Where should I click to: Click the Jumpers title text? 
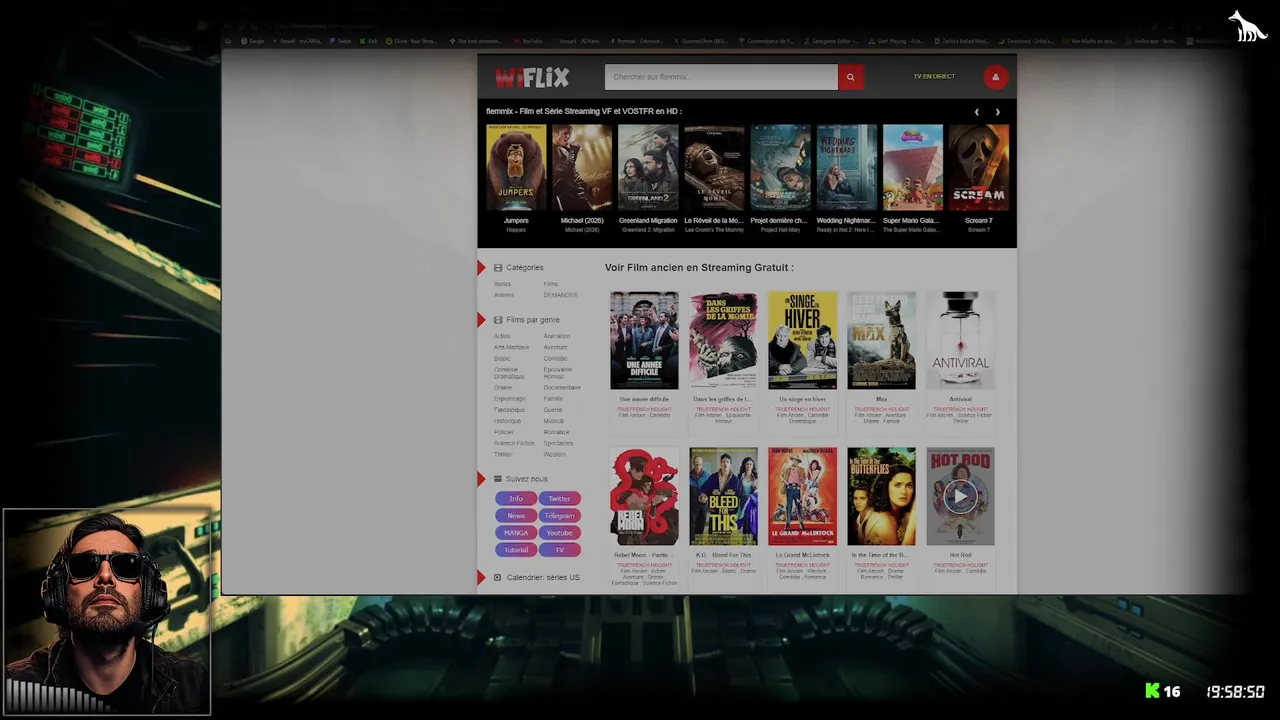coord(516,221)
